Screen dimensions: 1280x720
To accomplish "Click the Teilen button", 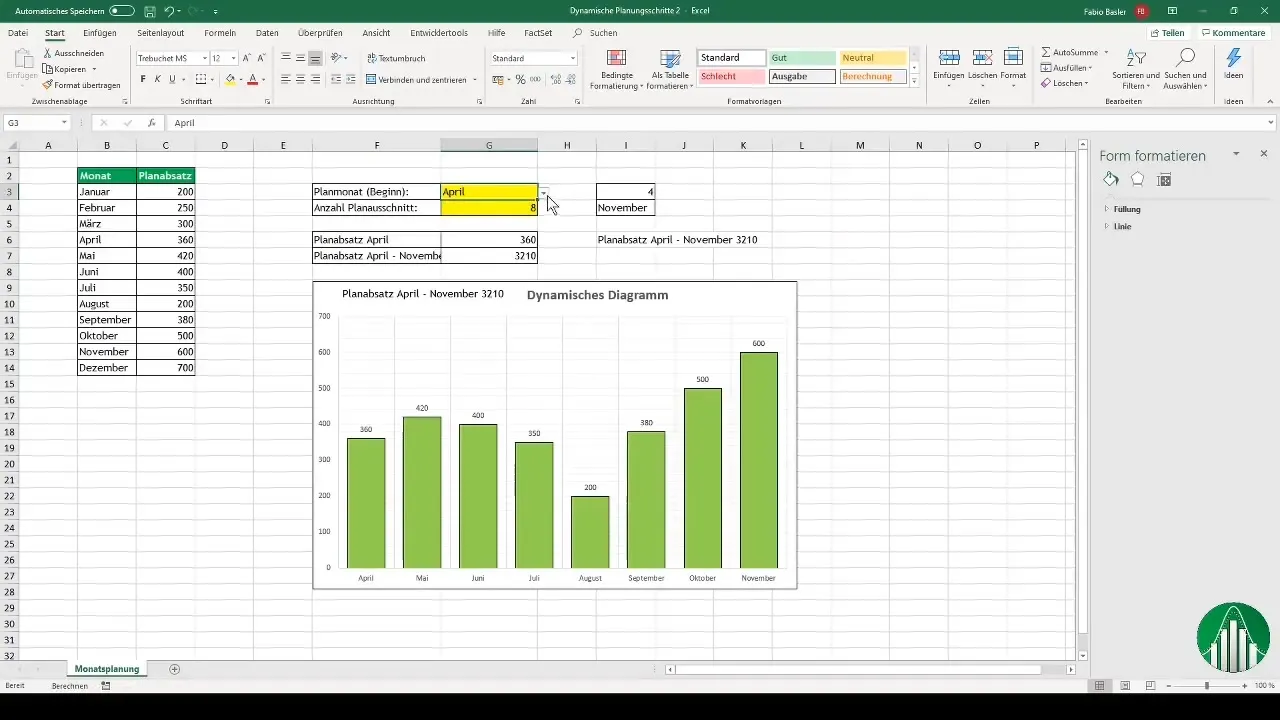I will [x=1167, y=33].
